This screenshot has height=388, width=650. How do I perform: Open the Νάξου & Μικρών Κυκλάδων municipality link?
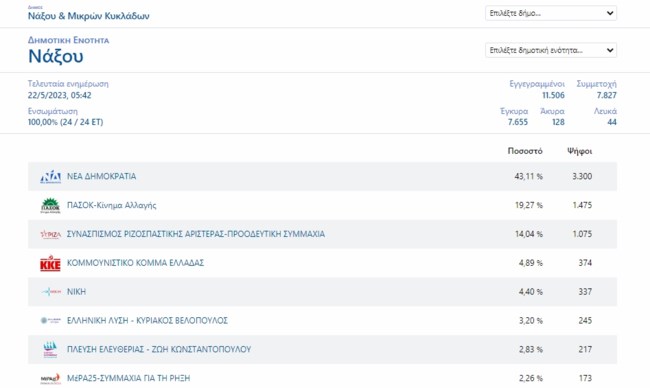(89, 16)
